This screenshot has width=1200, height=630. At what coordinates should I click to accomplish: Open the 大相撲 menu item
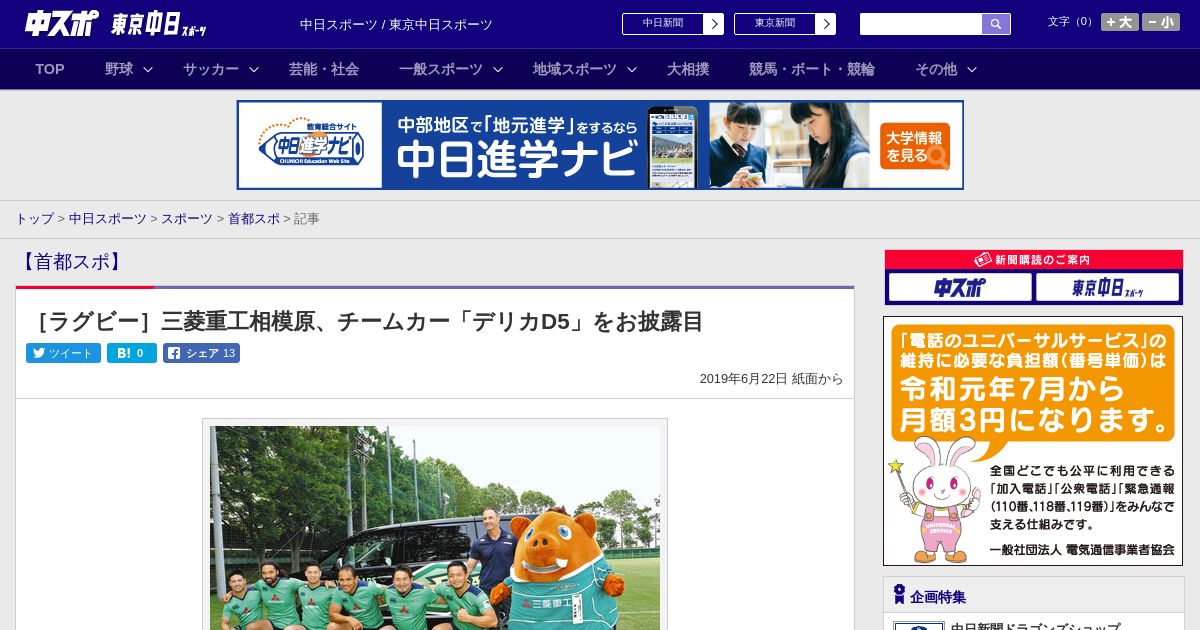click(x=688, y=69)
